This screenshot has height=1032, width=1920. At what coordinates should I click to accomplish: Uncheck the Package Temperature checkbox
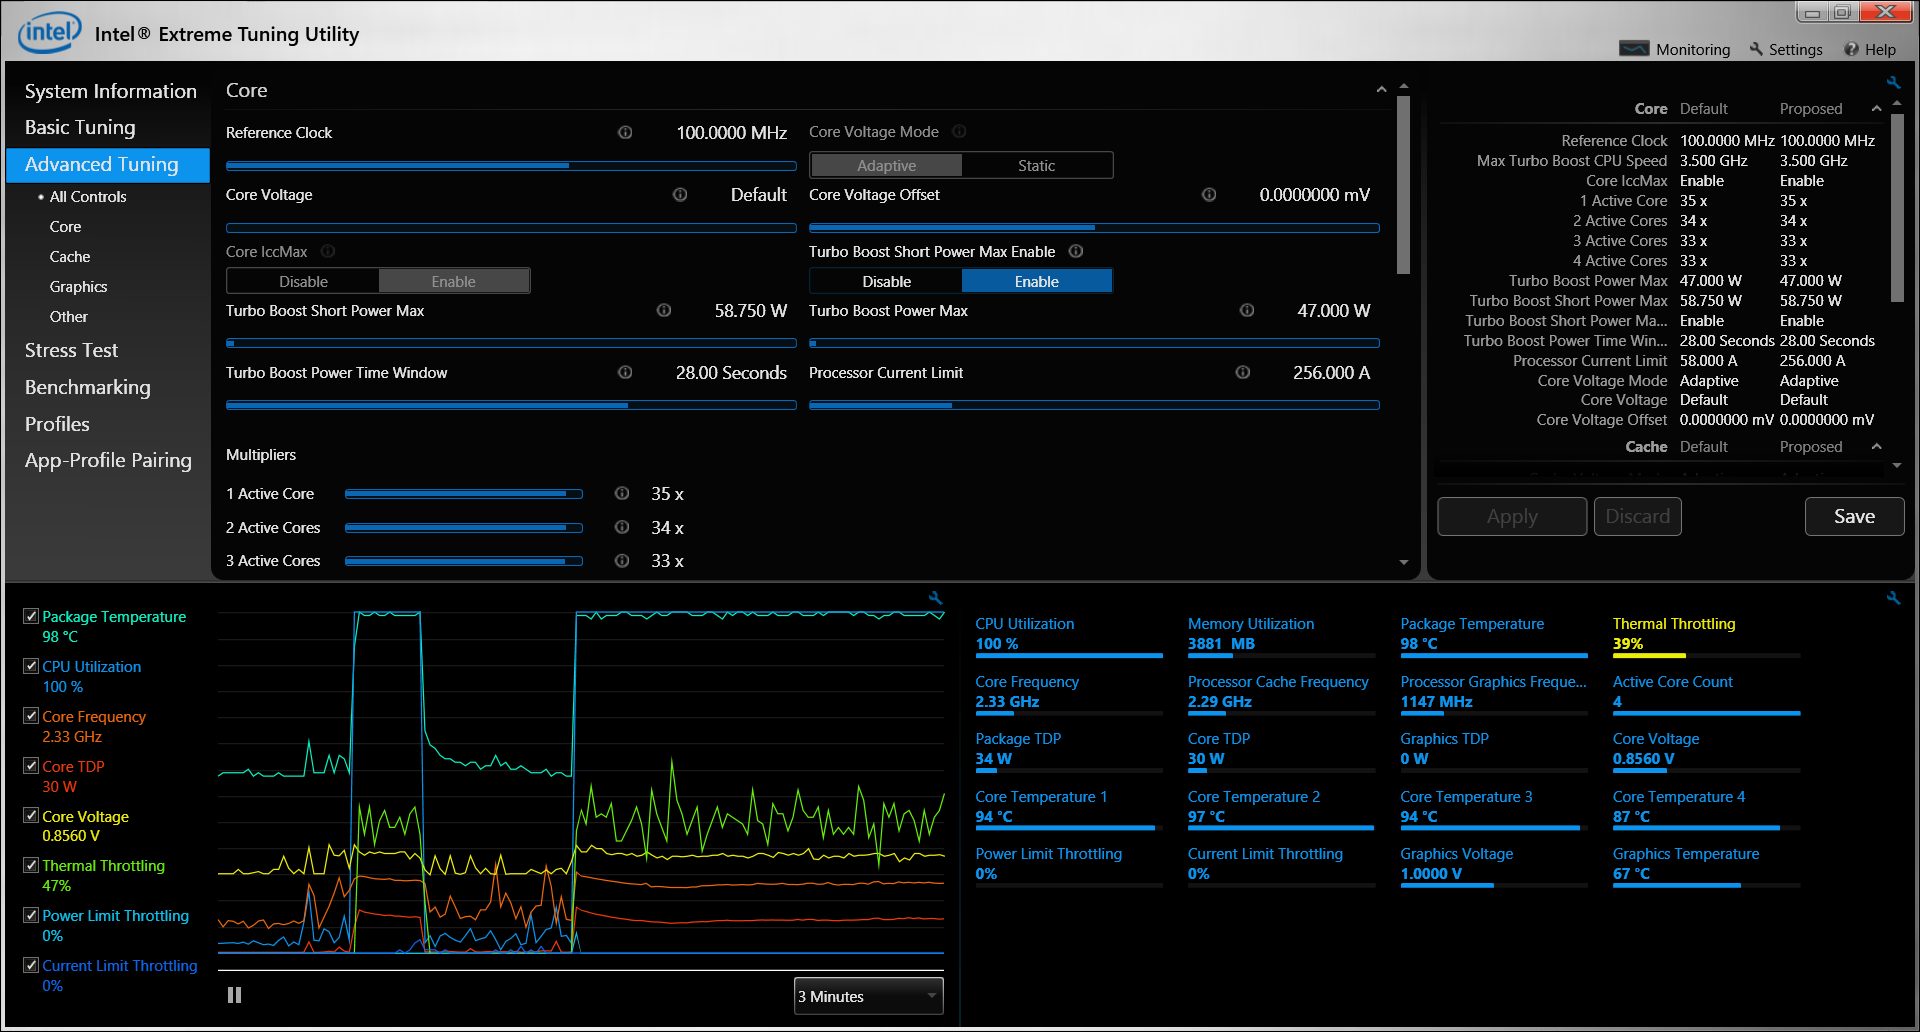[x=31, y=617]
